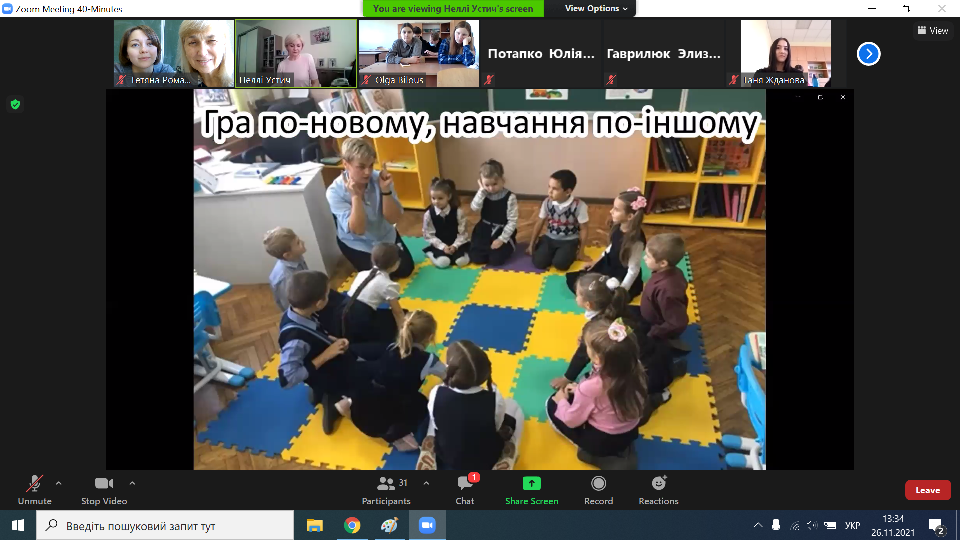Open volume control tray icon
This screenshot has width=960, height=540.
(812, 525)
